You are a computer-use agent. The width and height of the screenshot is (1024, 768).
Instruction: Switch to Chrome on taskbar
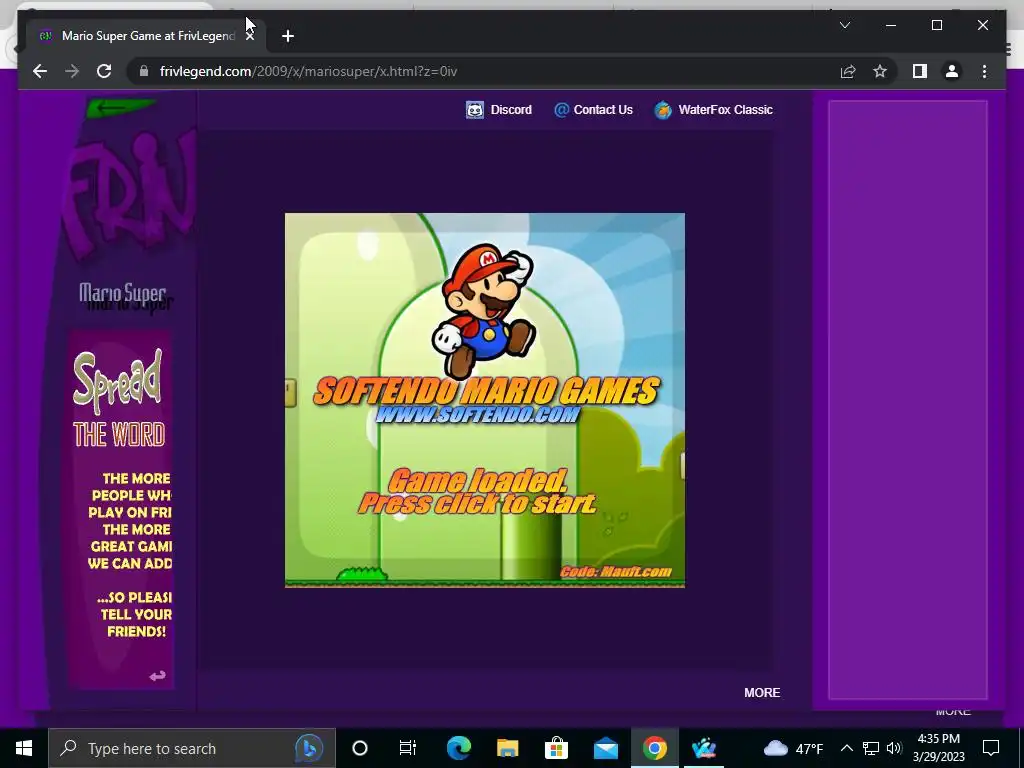point(654,748)
